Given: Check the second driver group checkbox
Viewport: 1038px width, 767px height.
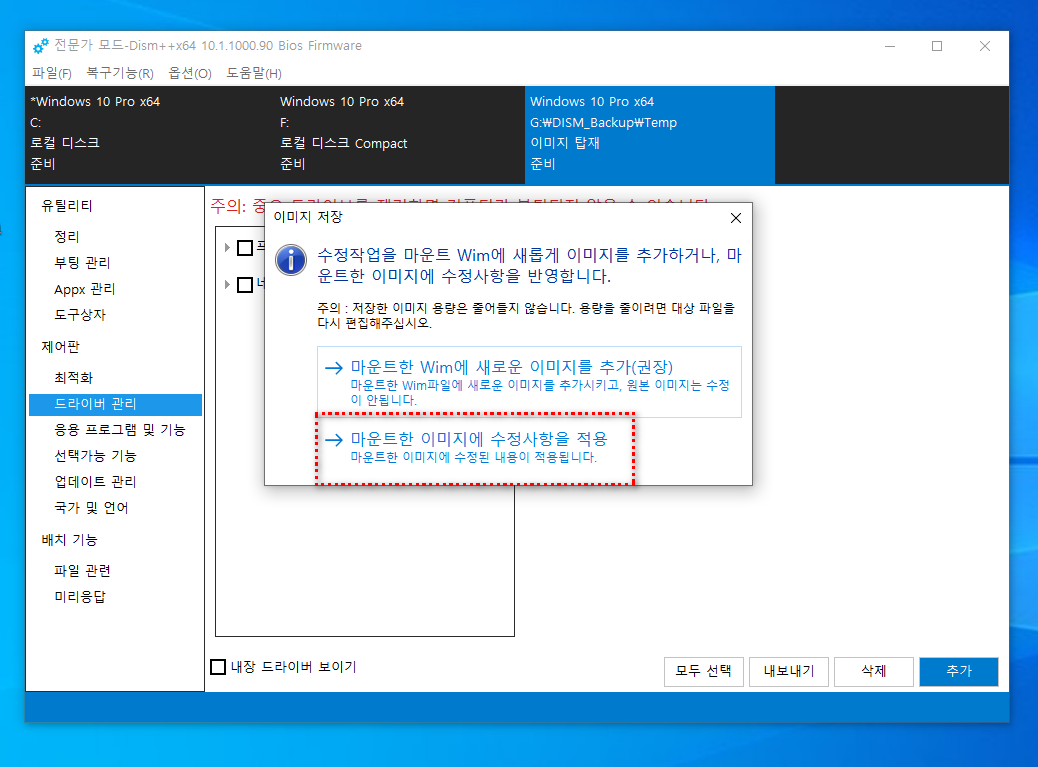Looking at the screenshot, I should 245,285.
